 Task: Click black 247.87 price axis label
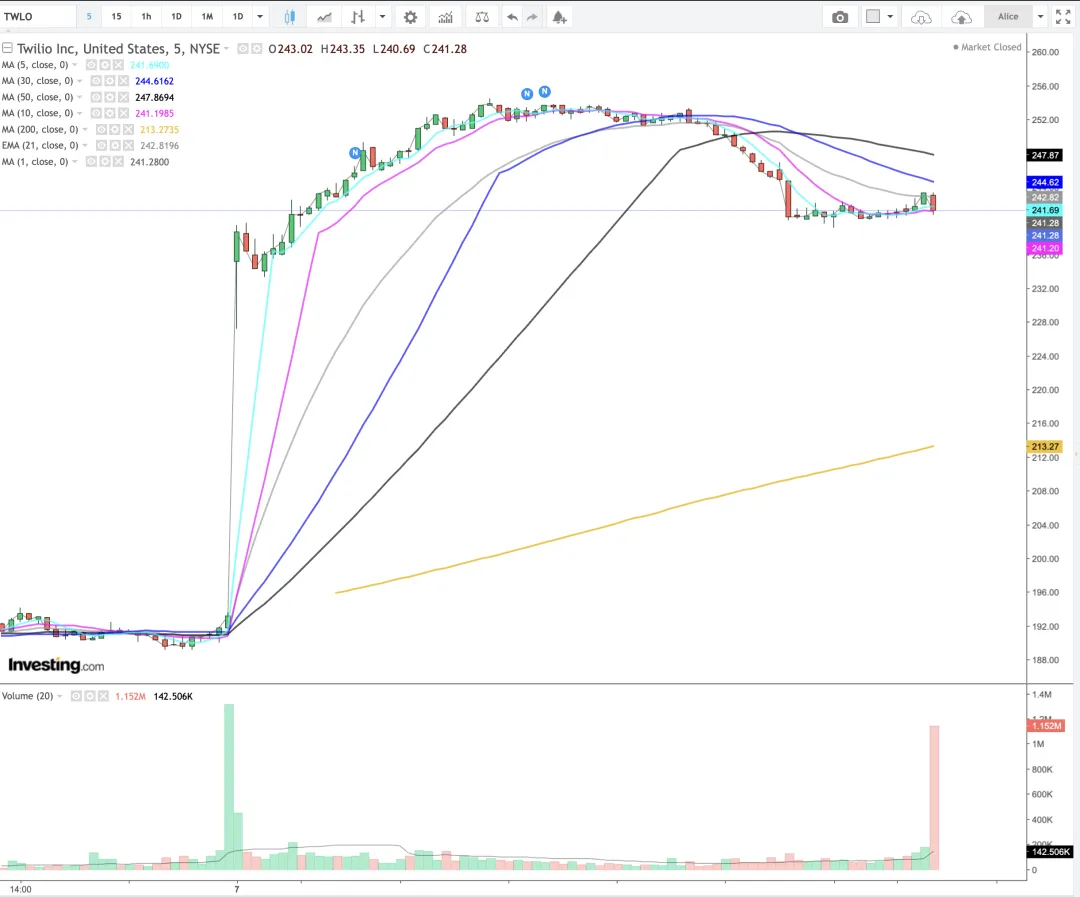click(x=1044, y=155)
